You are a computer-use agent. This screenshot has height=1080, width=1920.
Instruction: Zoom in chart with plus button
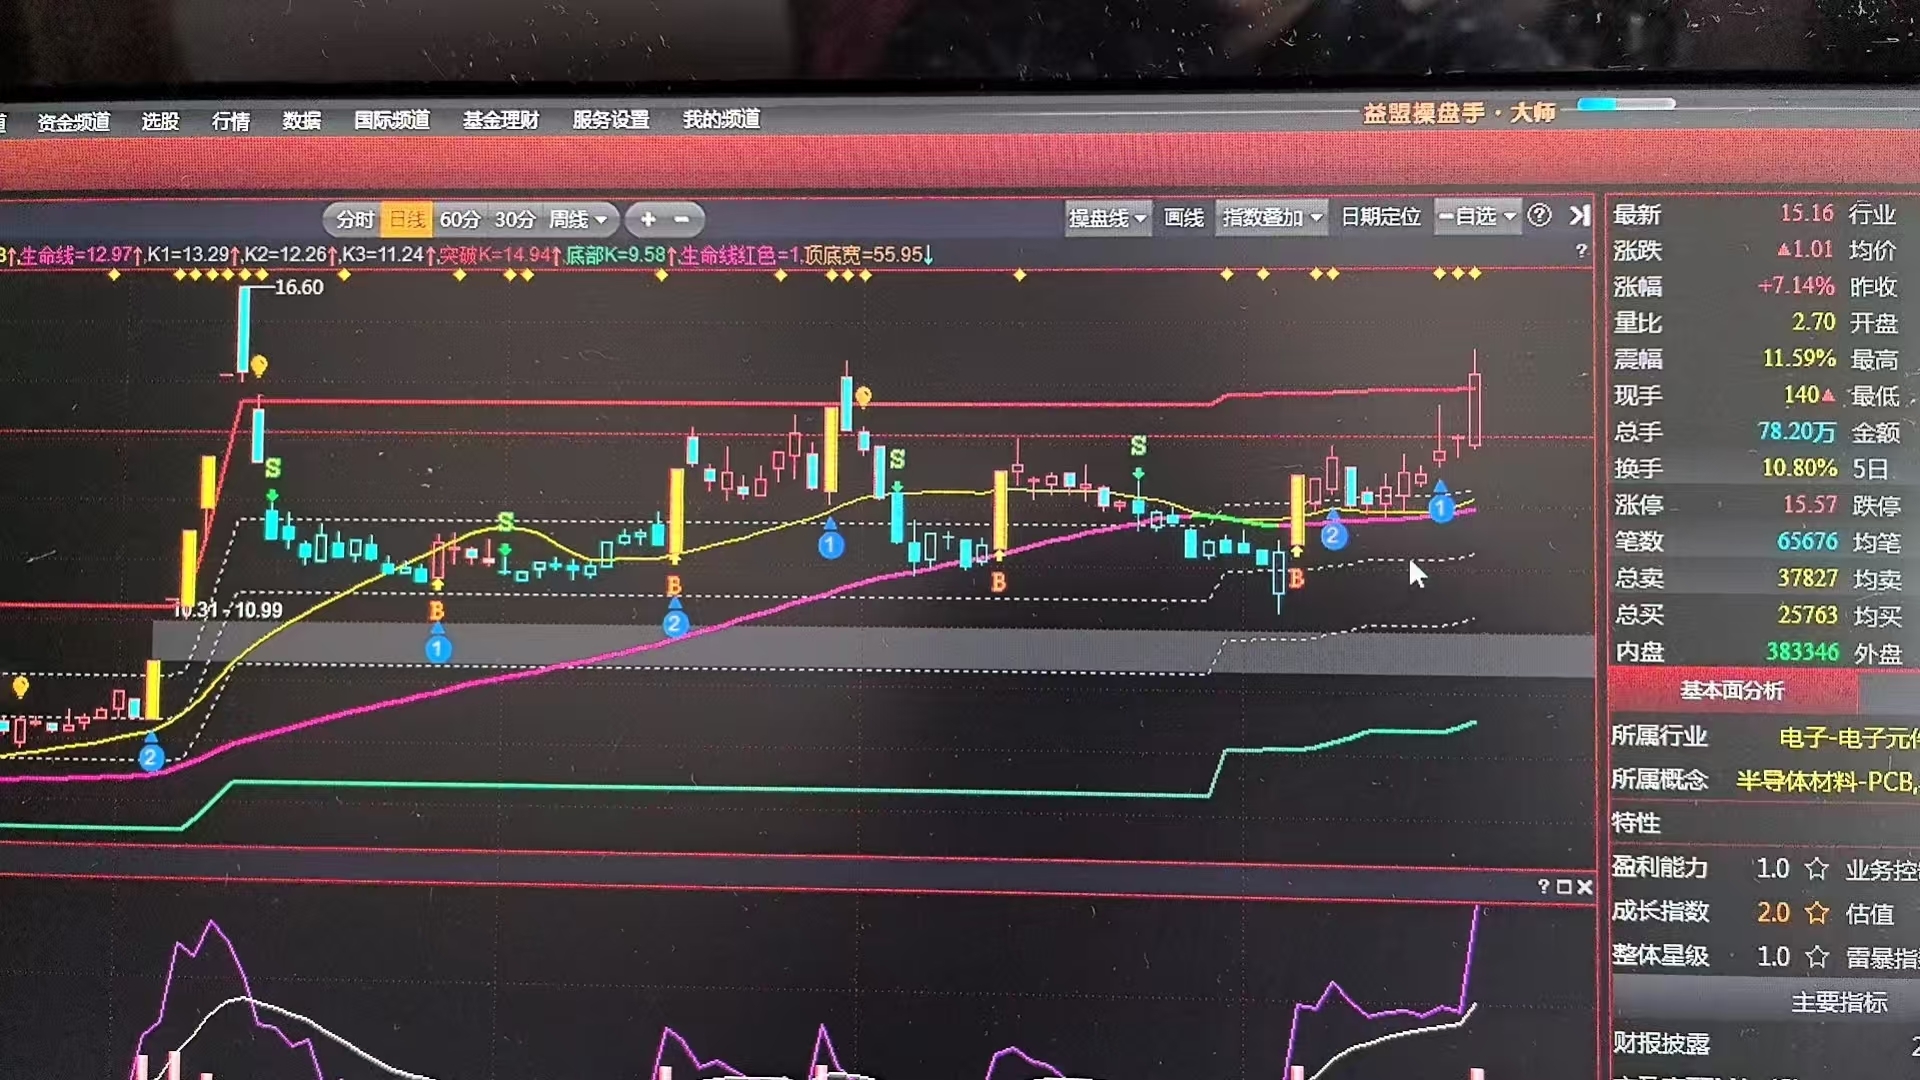[x=648, y=219]
